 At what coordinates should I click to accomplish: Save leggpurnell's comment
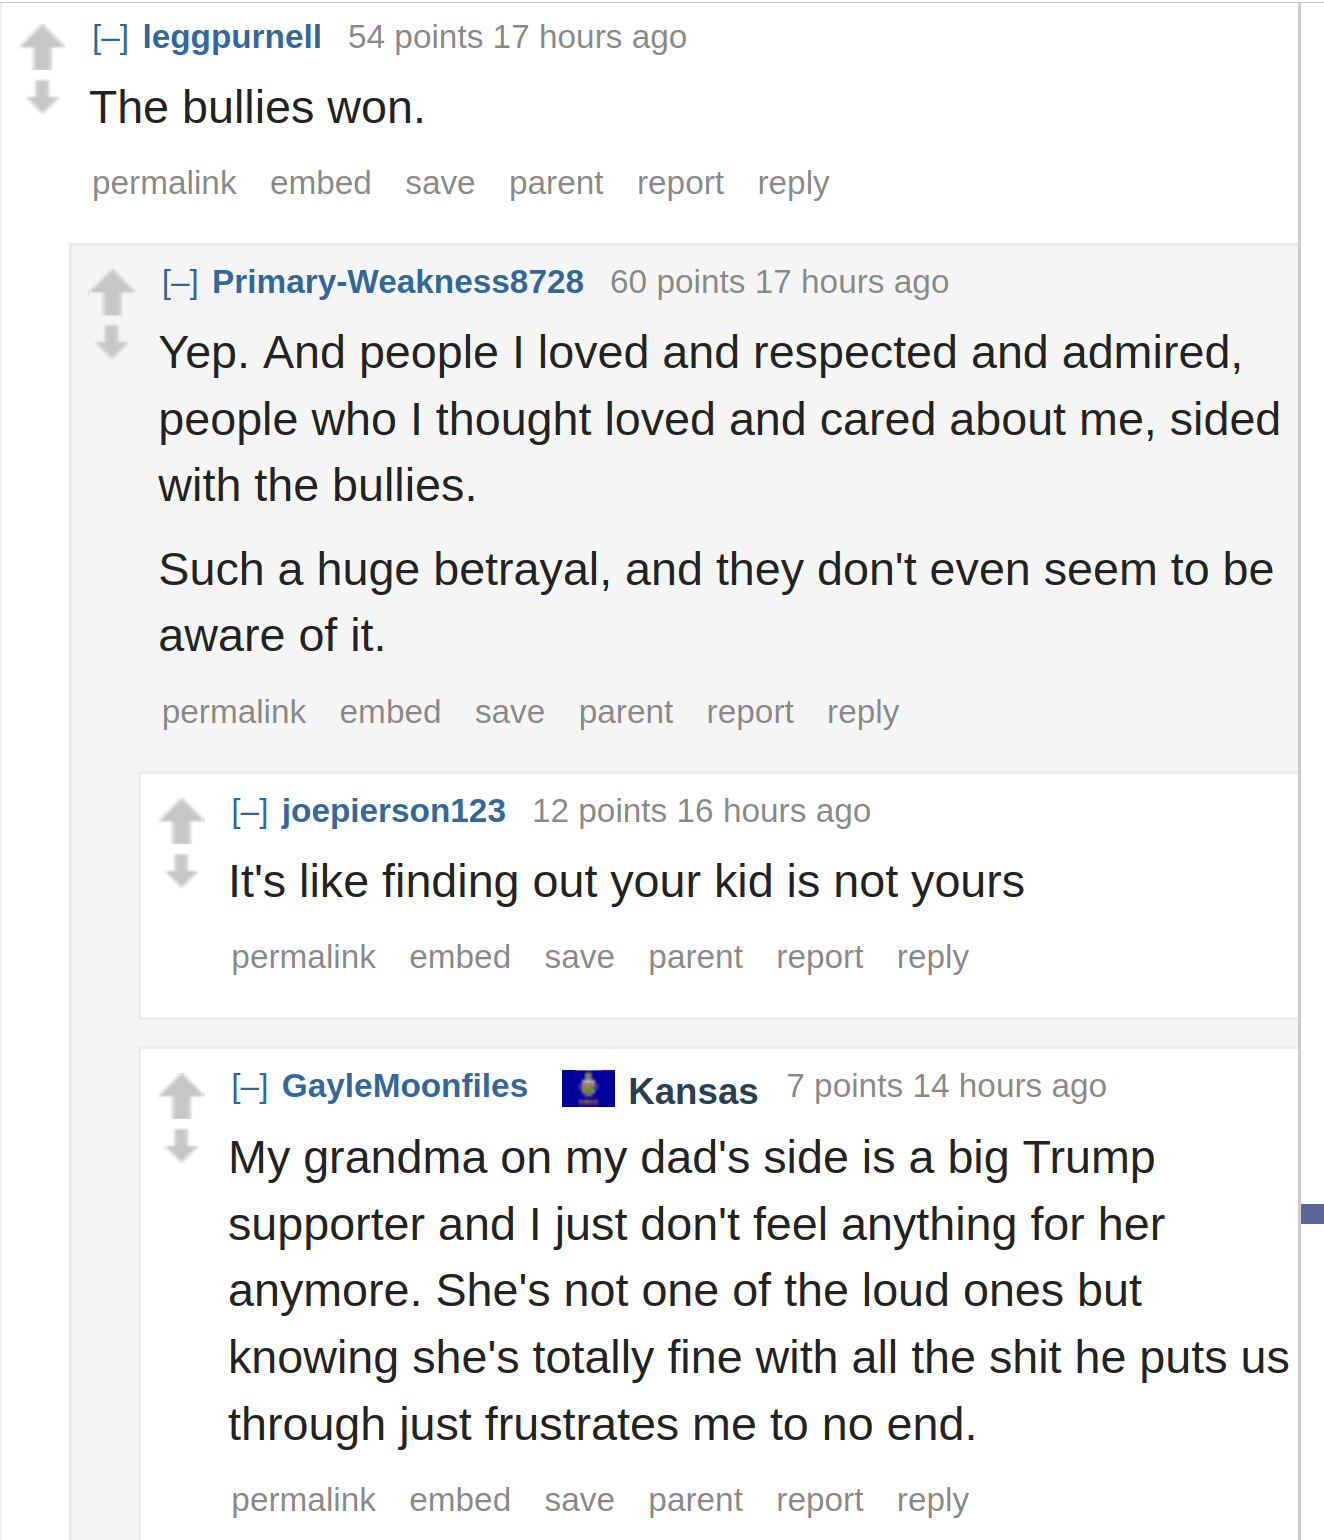[440, 183]
